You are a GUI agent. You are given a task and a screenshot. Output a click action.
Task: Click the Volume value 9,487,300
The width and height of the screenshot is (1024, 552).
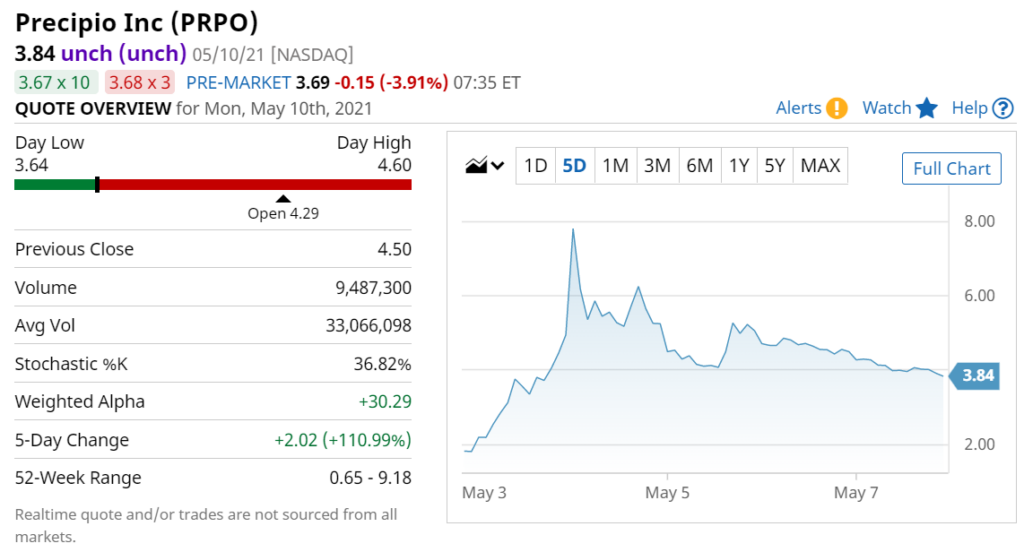point(374,287)
